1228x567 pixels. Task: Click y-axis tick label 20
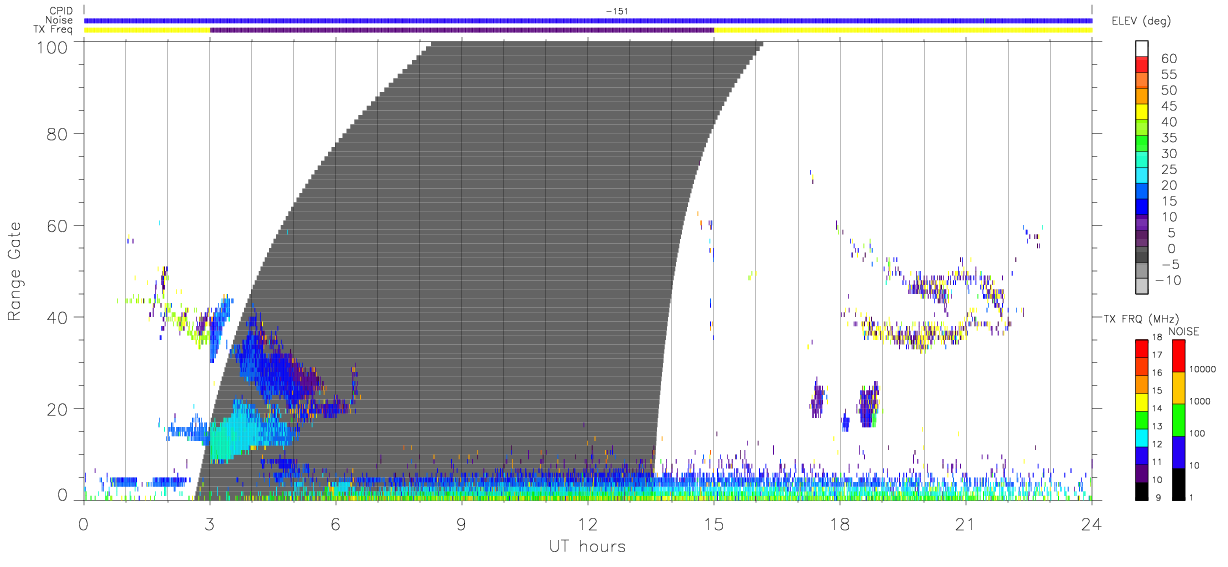[59, 409]
